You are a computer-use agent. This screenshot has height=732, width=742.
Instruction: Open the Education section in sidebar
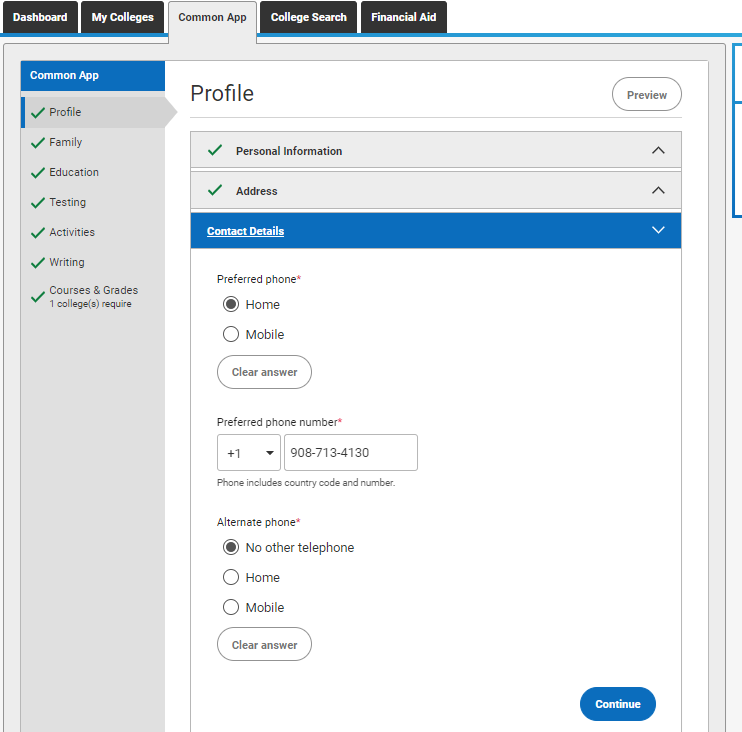74,172
